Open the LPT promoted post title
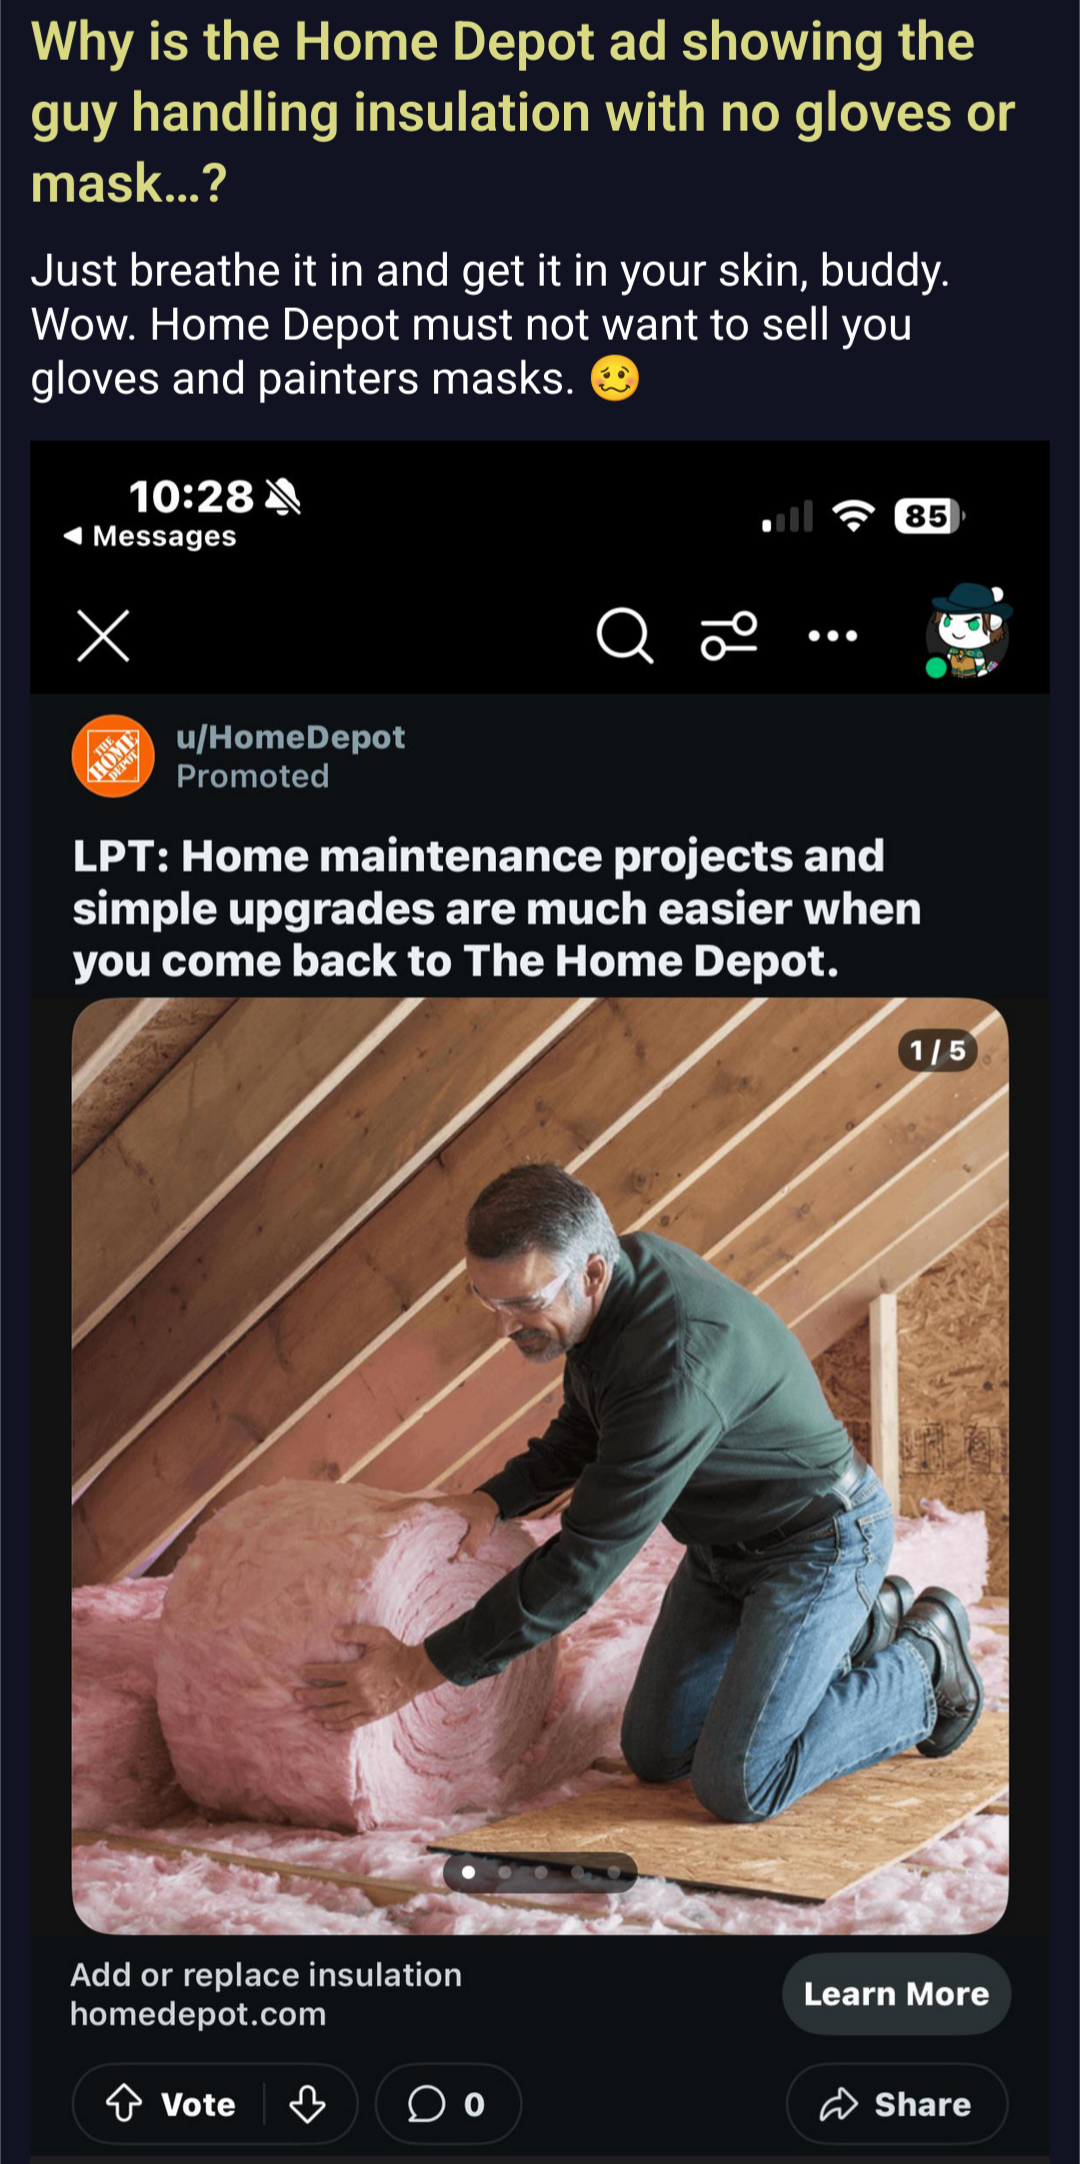Viewport: 1080px width, 2164px height. [497, 908]
